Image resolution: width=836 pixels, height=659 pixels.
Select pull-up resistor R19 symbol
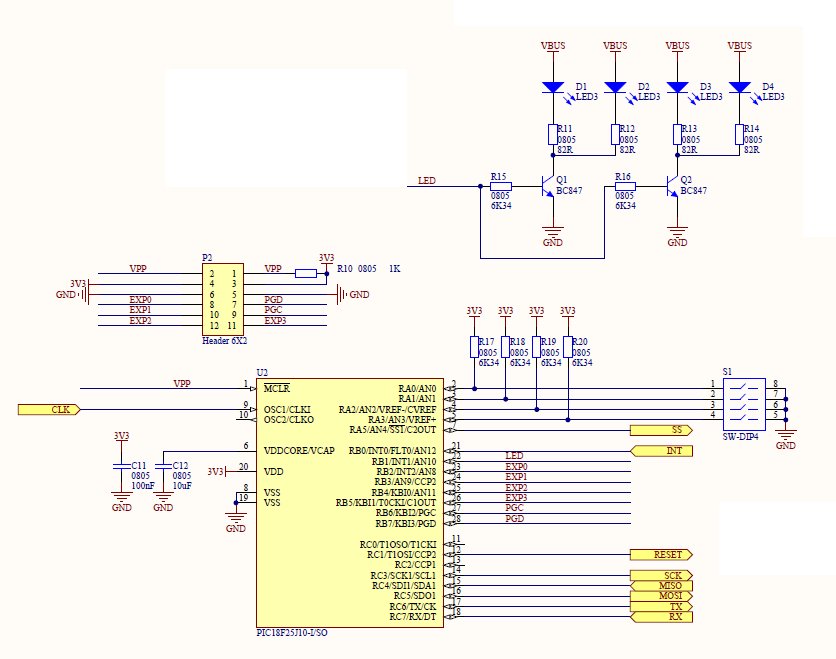(536, 347)
